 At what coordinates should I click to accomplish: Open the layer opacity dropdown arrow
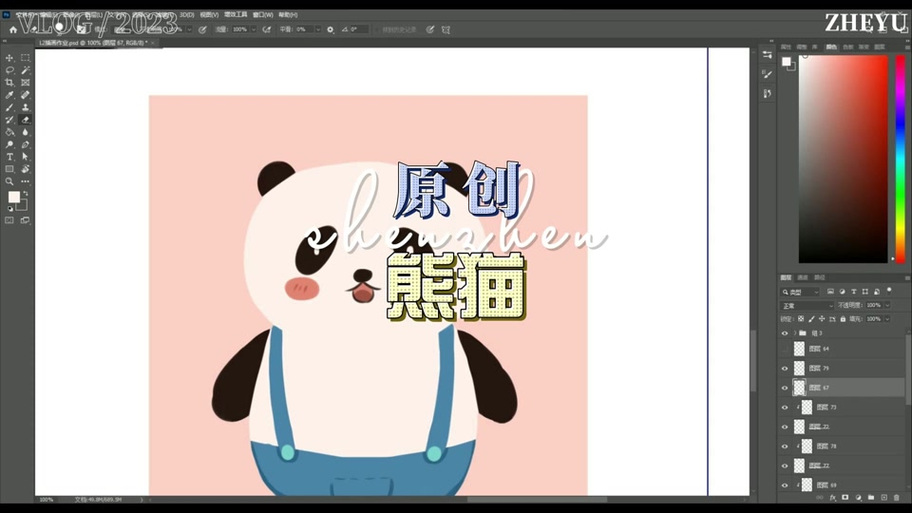click(x=887, y=305)
